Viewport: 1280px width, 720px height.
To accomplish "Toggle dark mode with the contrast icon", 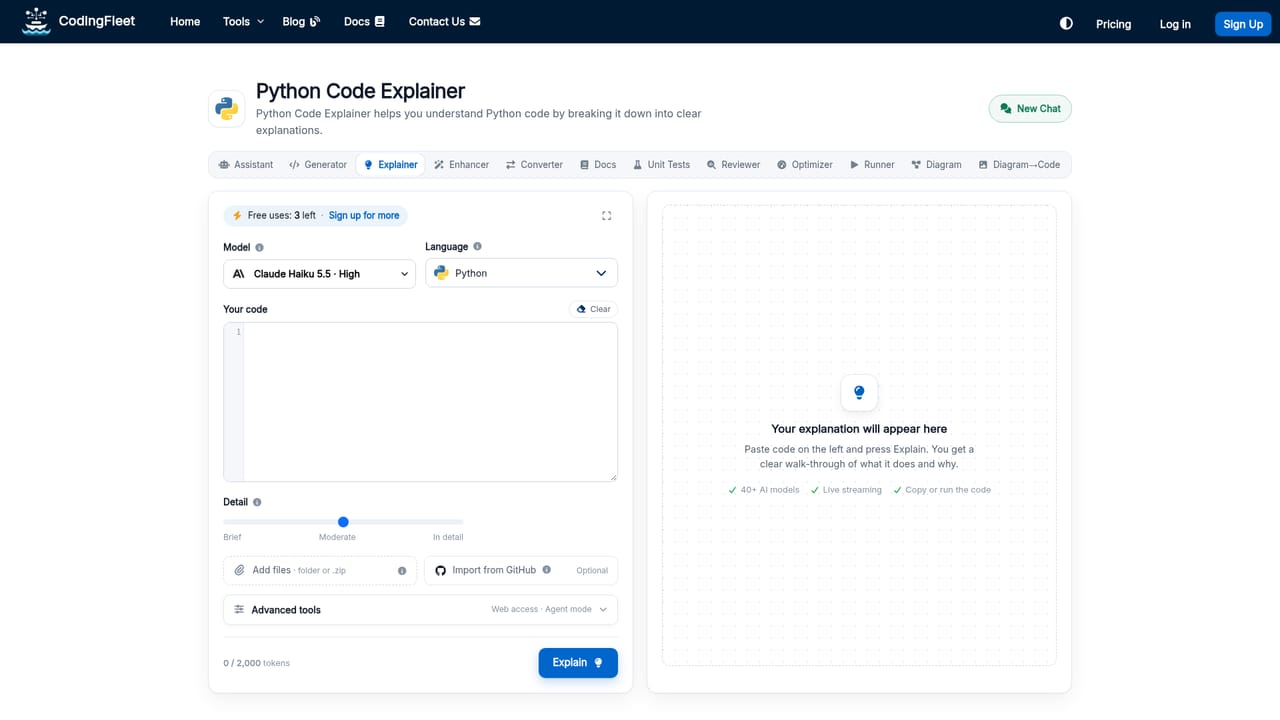I will point(1066,23).
